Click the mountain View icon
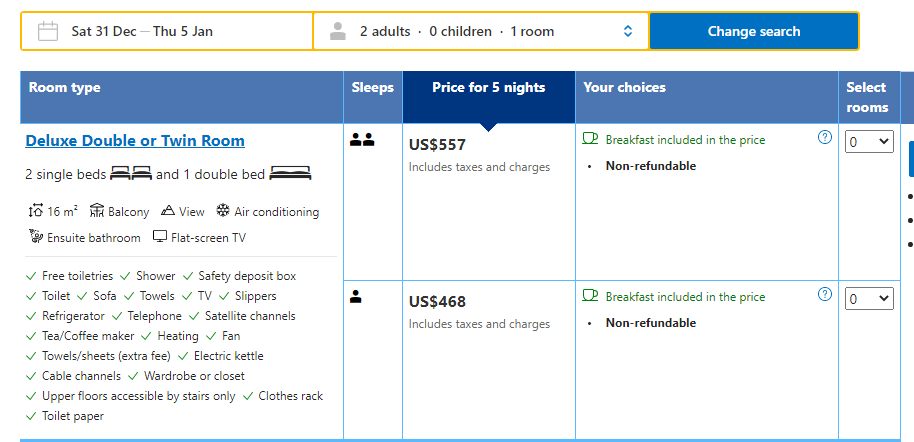Screen dimensions: 914x442 (168, 211)
